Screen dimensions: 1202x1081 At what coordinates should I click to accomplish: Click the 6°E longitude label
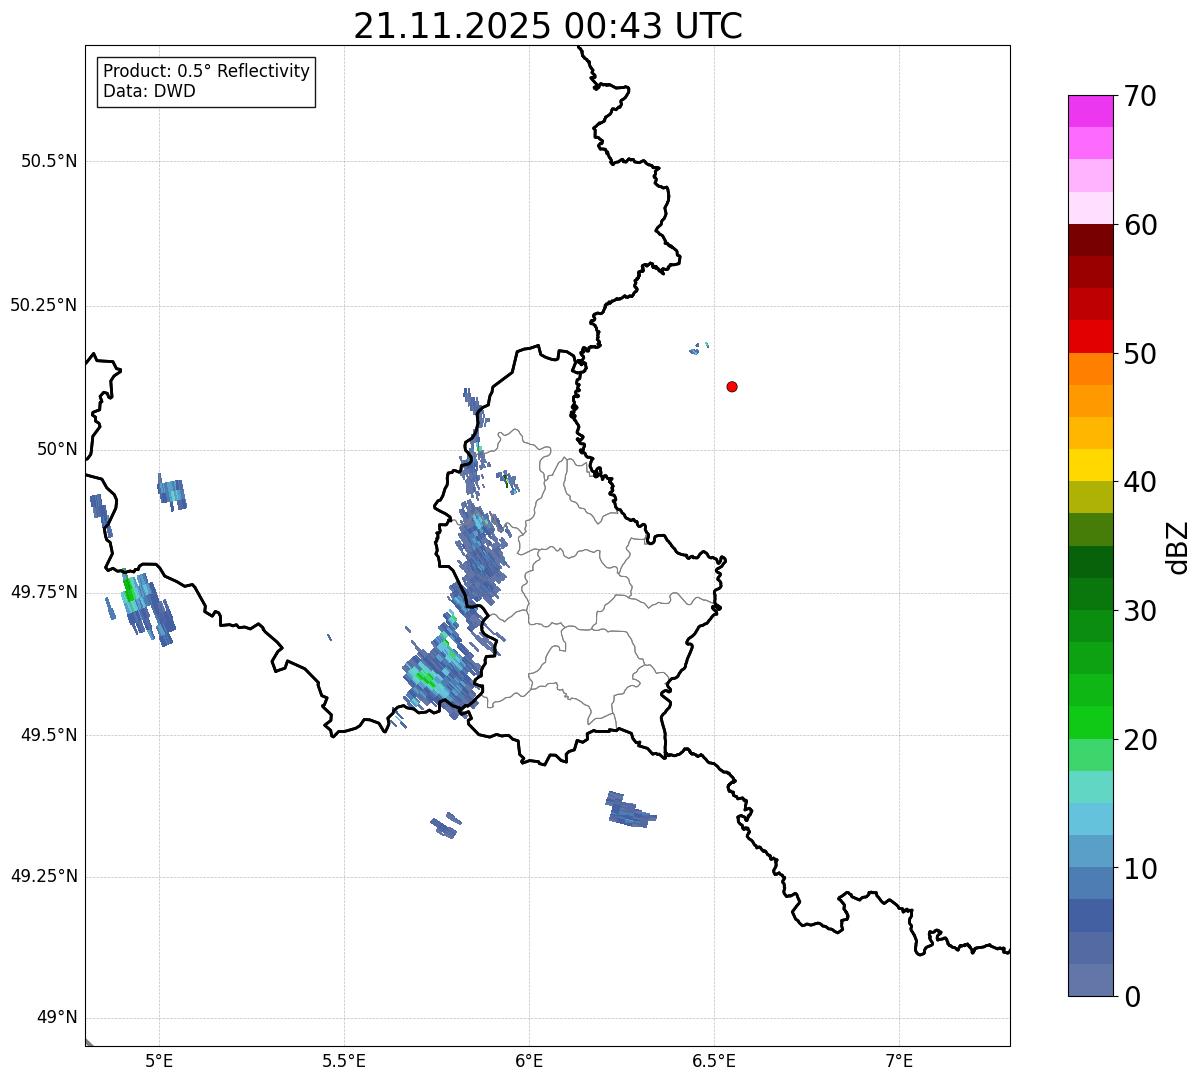pos(529,1060)
